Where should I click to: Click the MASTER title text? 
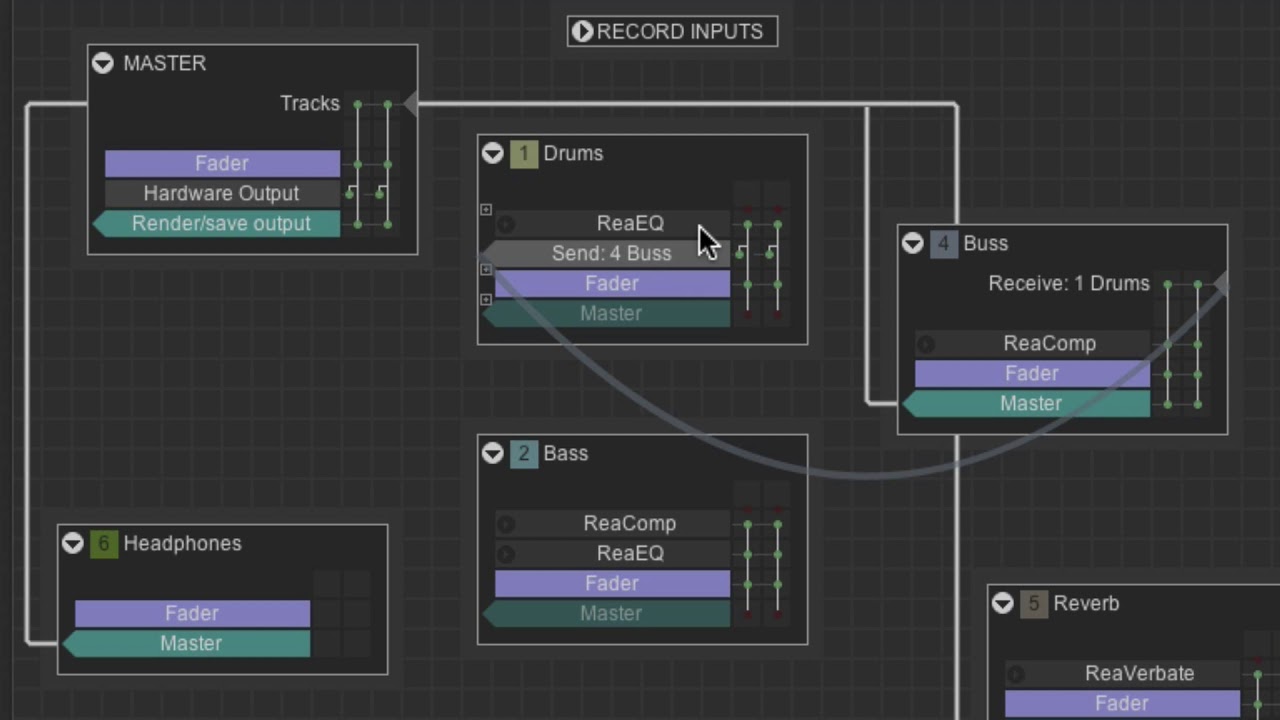tap(164, 63)
